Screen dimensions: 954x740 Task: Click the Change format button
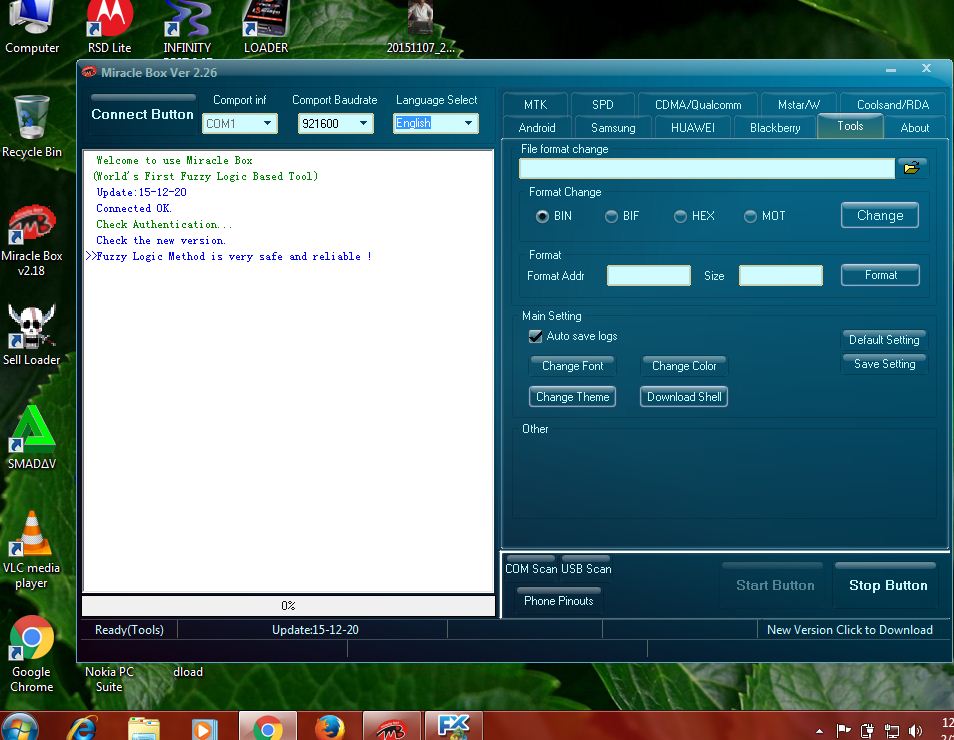(x=880, y=215)
